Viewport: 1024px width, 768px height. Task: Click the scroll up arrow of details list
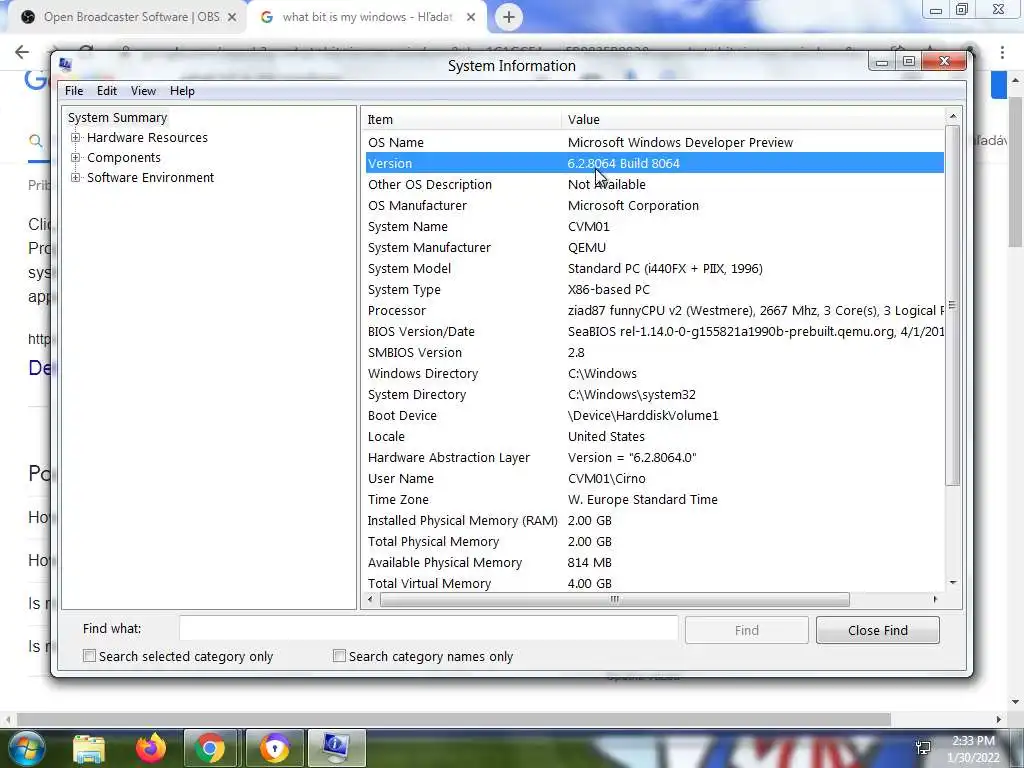[953, 116]
